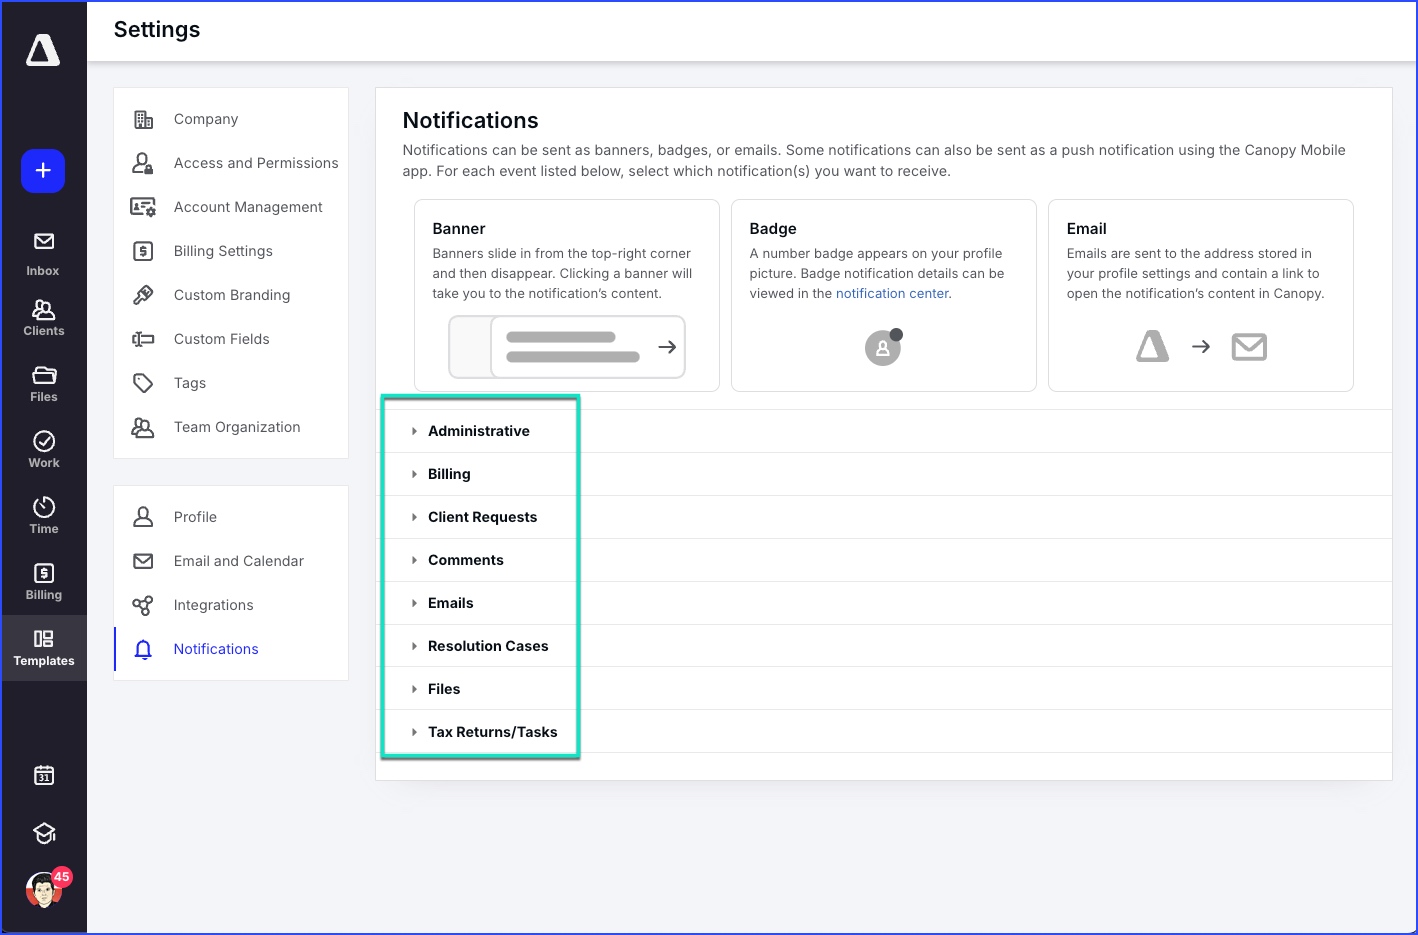Expand the Files notifications arrow
The image size is (1418, 935).
click(414, 689)
